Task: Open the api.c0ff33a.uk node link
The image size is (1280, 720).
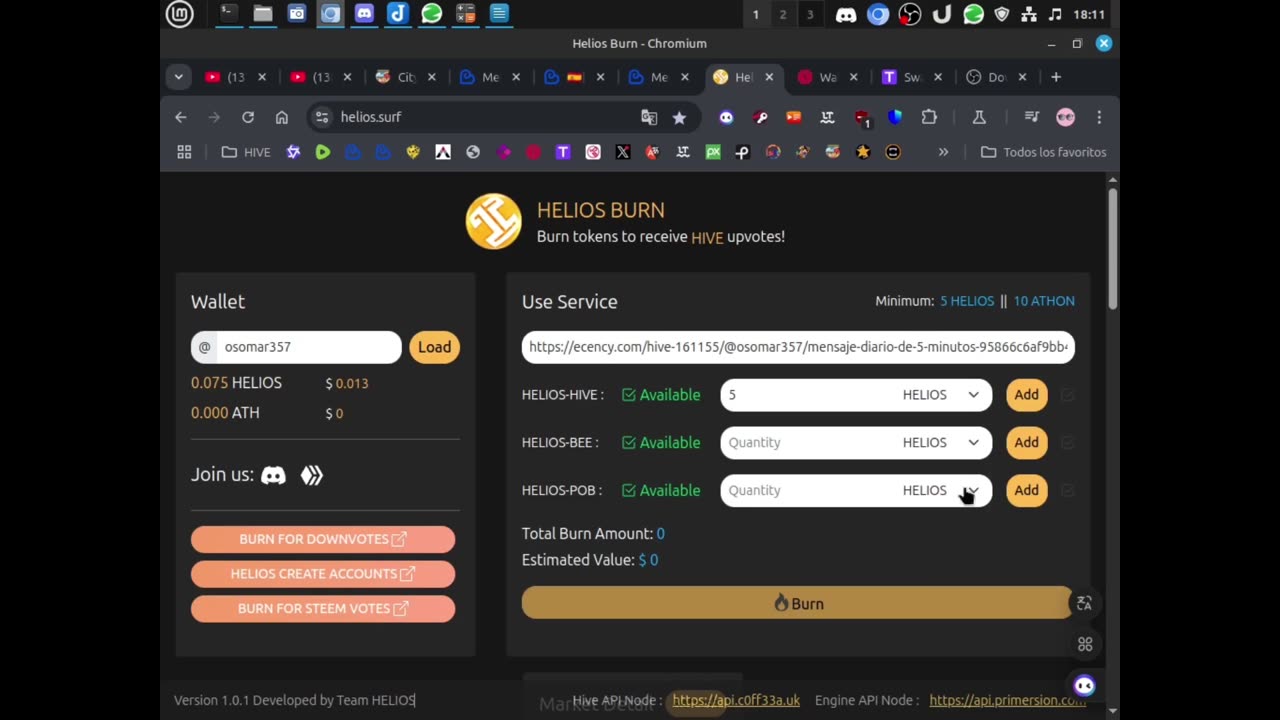Action: (x=736, y=700)
